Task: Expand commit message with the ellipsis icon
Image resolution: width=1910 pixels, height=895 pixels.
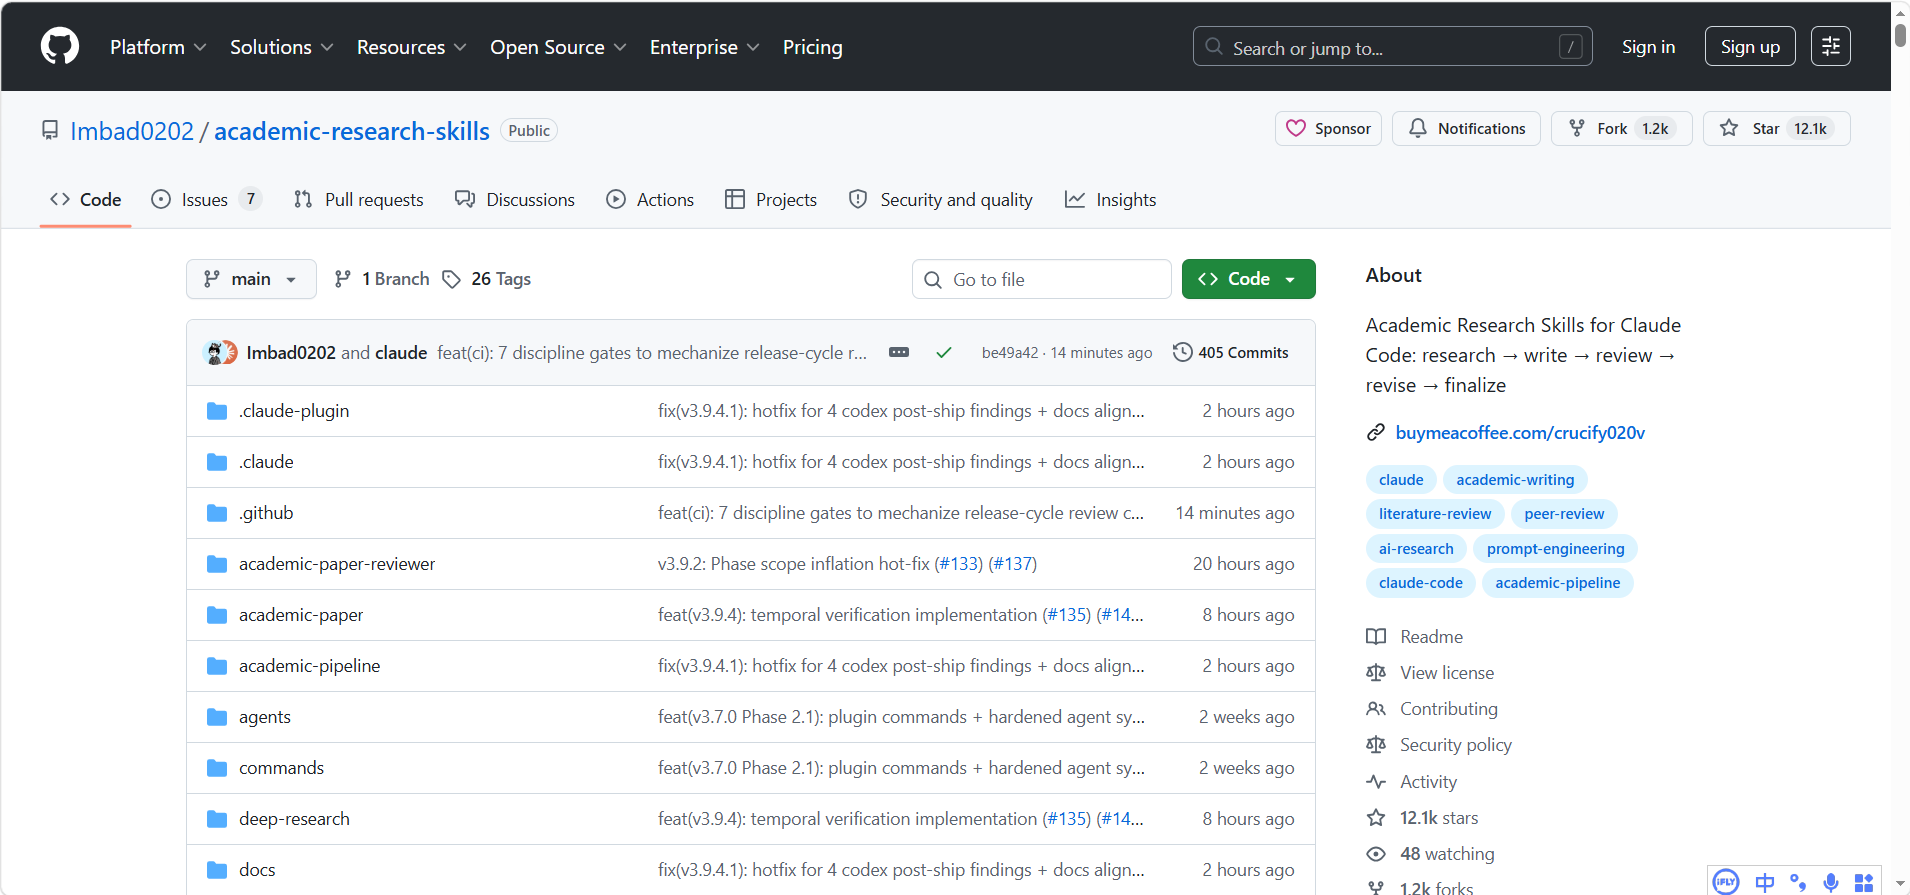Action: click(x=899, y=352)
